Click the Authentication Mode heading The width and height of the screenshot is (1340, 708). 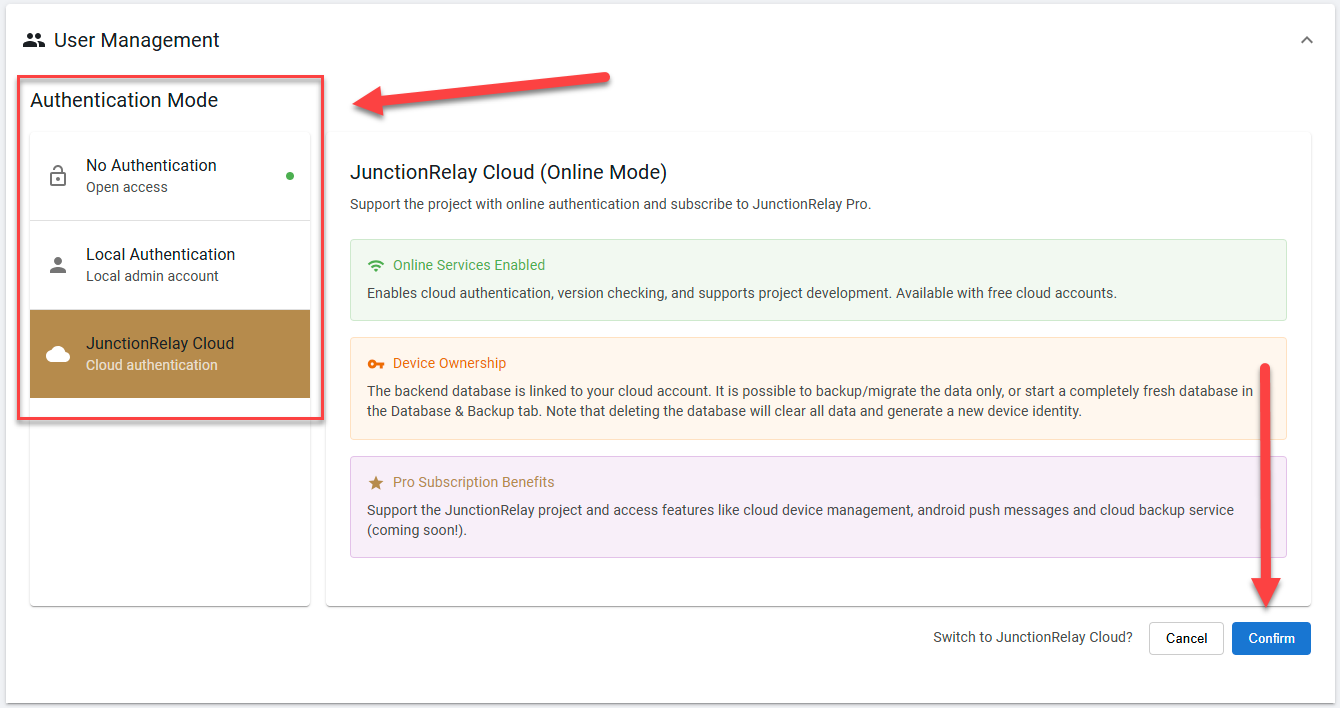tap(124, 100)
